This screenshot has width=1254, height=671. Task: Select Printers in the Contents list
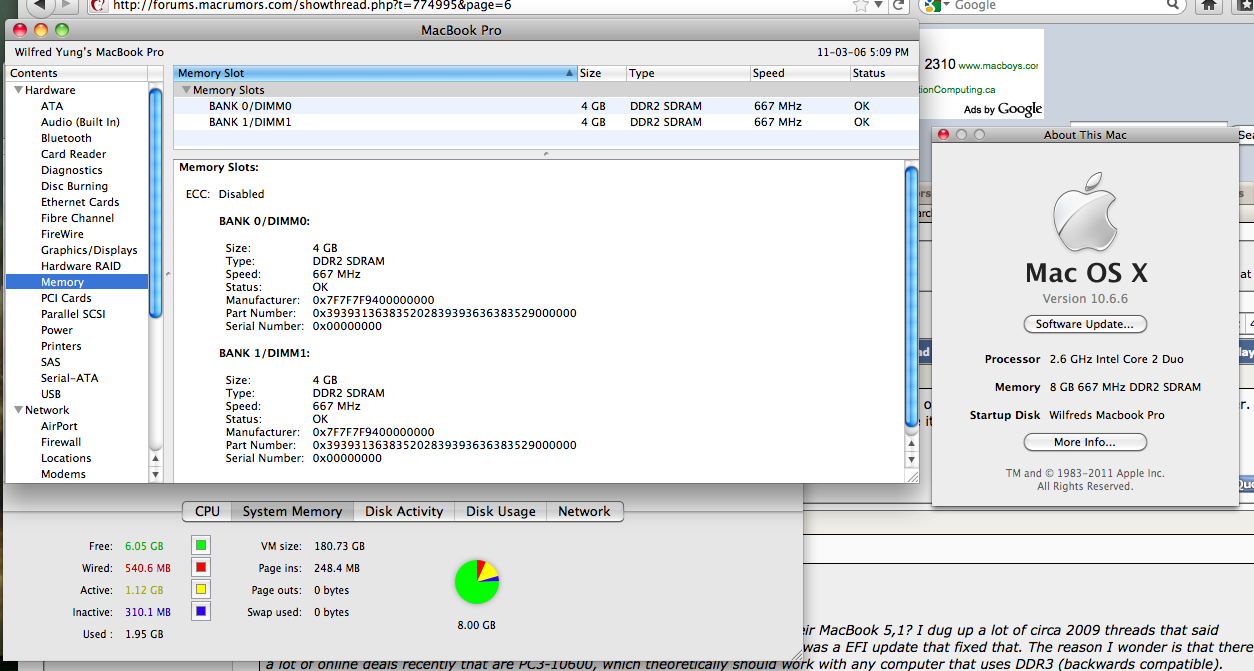click(61, 346)
